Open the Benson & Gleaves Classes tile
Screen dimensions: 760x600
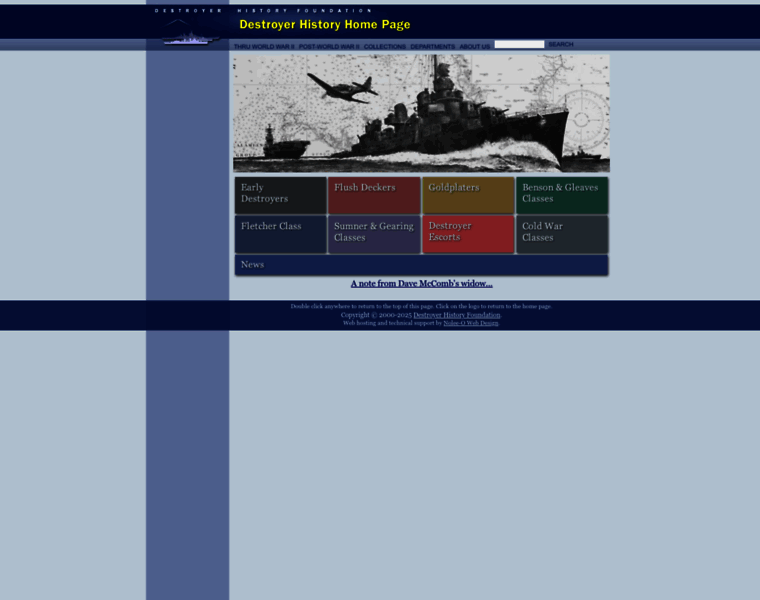562,195
